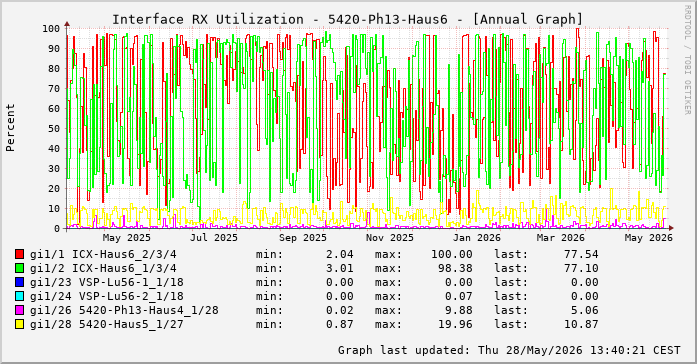Click the red gi1/1 legend swatch

(x=19, y=254)
